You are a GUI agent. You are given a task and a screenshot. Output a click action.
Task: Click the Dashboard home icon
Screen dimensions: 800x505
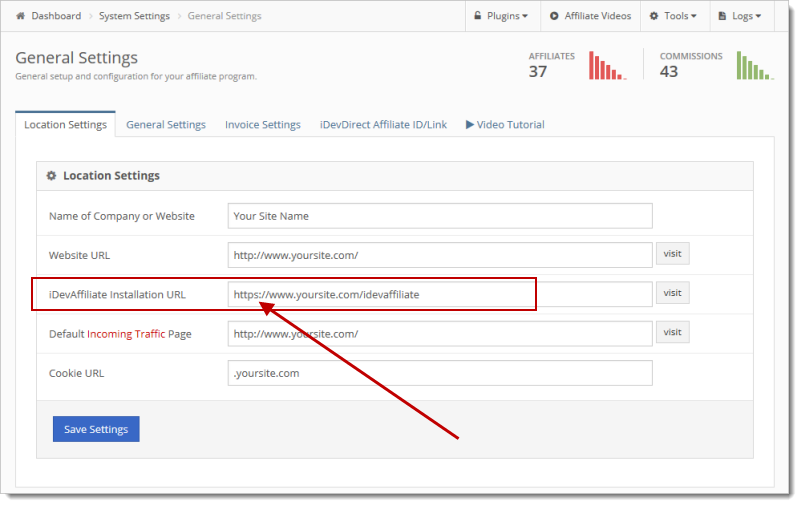(20, 16)
